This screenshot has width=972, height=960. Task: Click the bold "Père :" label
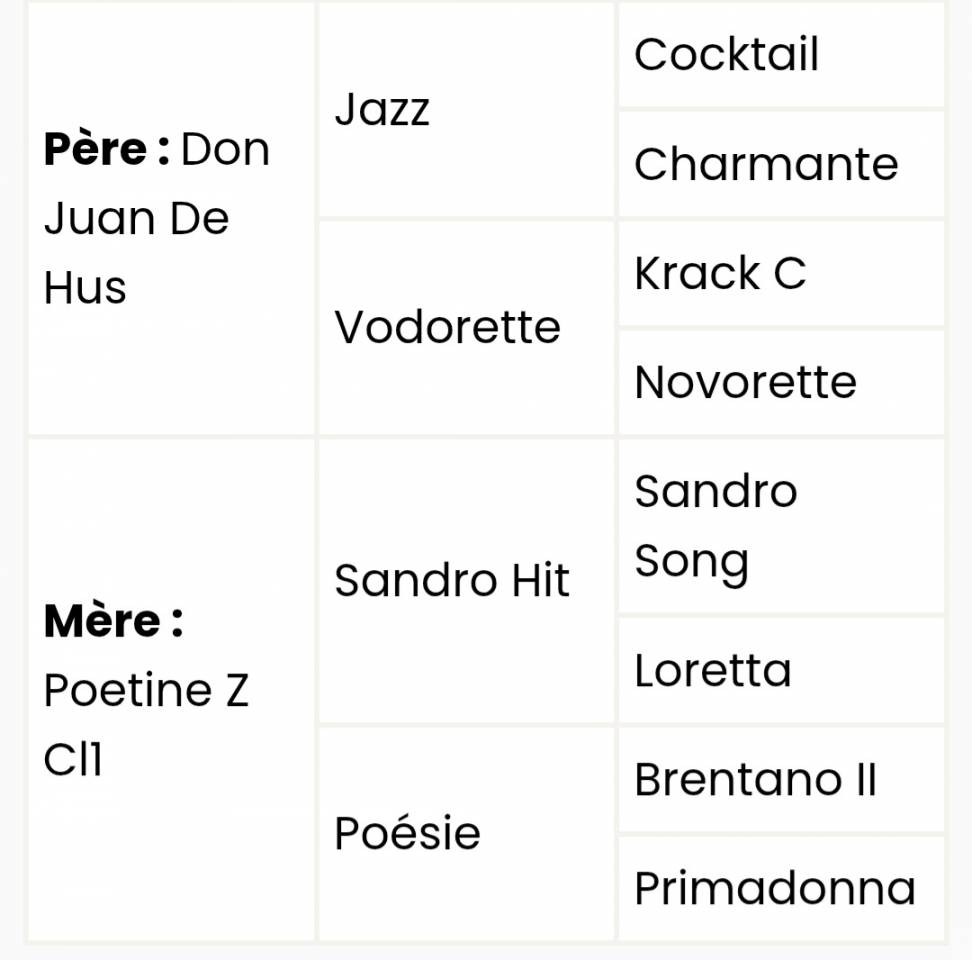[x=106, y=150]
